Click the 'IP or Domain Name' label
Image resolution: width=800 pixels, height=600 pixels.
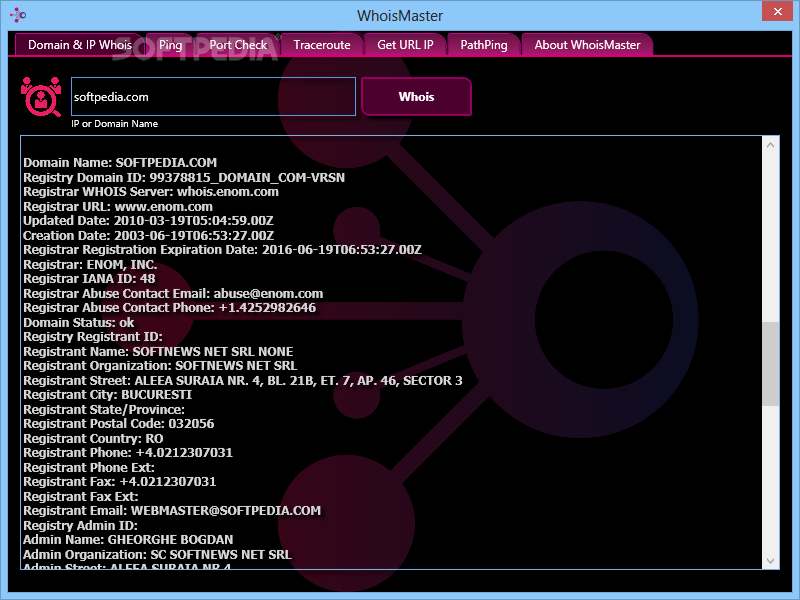pyautogui.click(x=115, y=124)
